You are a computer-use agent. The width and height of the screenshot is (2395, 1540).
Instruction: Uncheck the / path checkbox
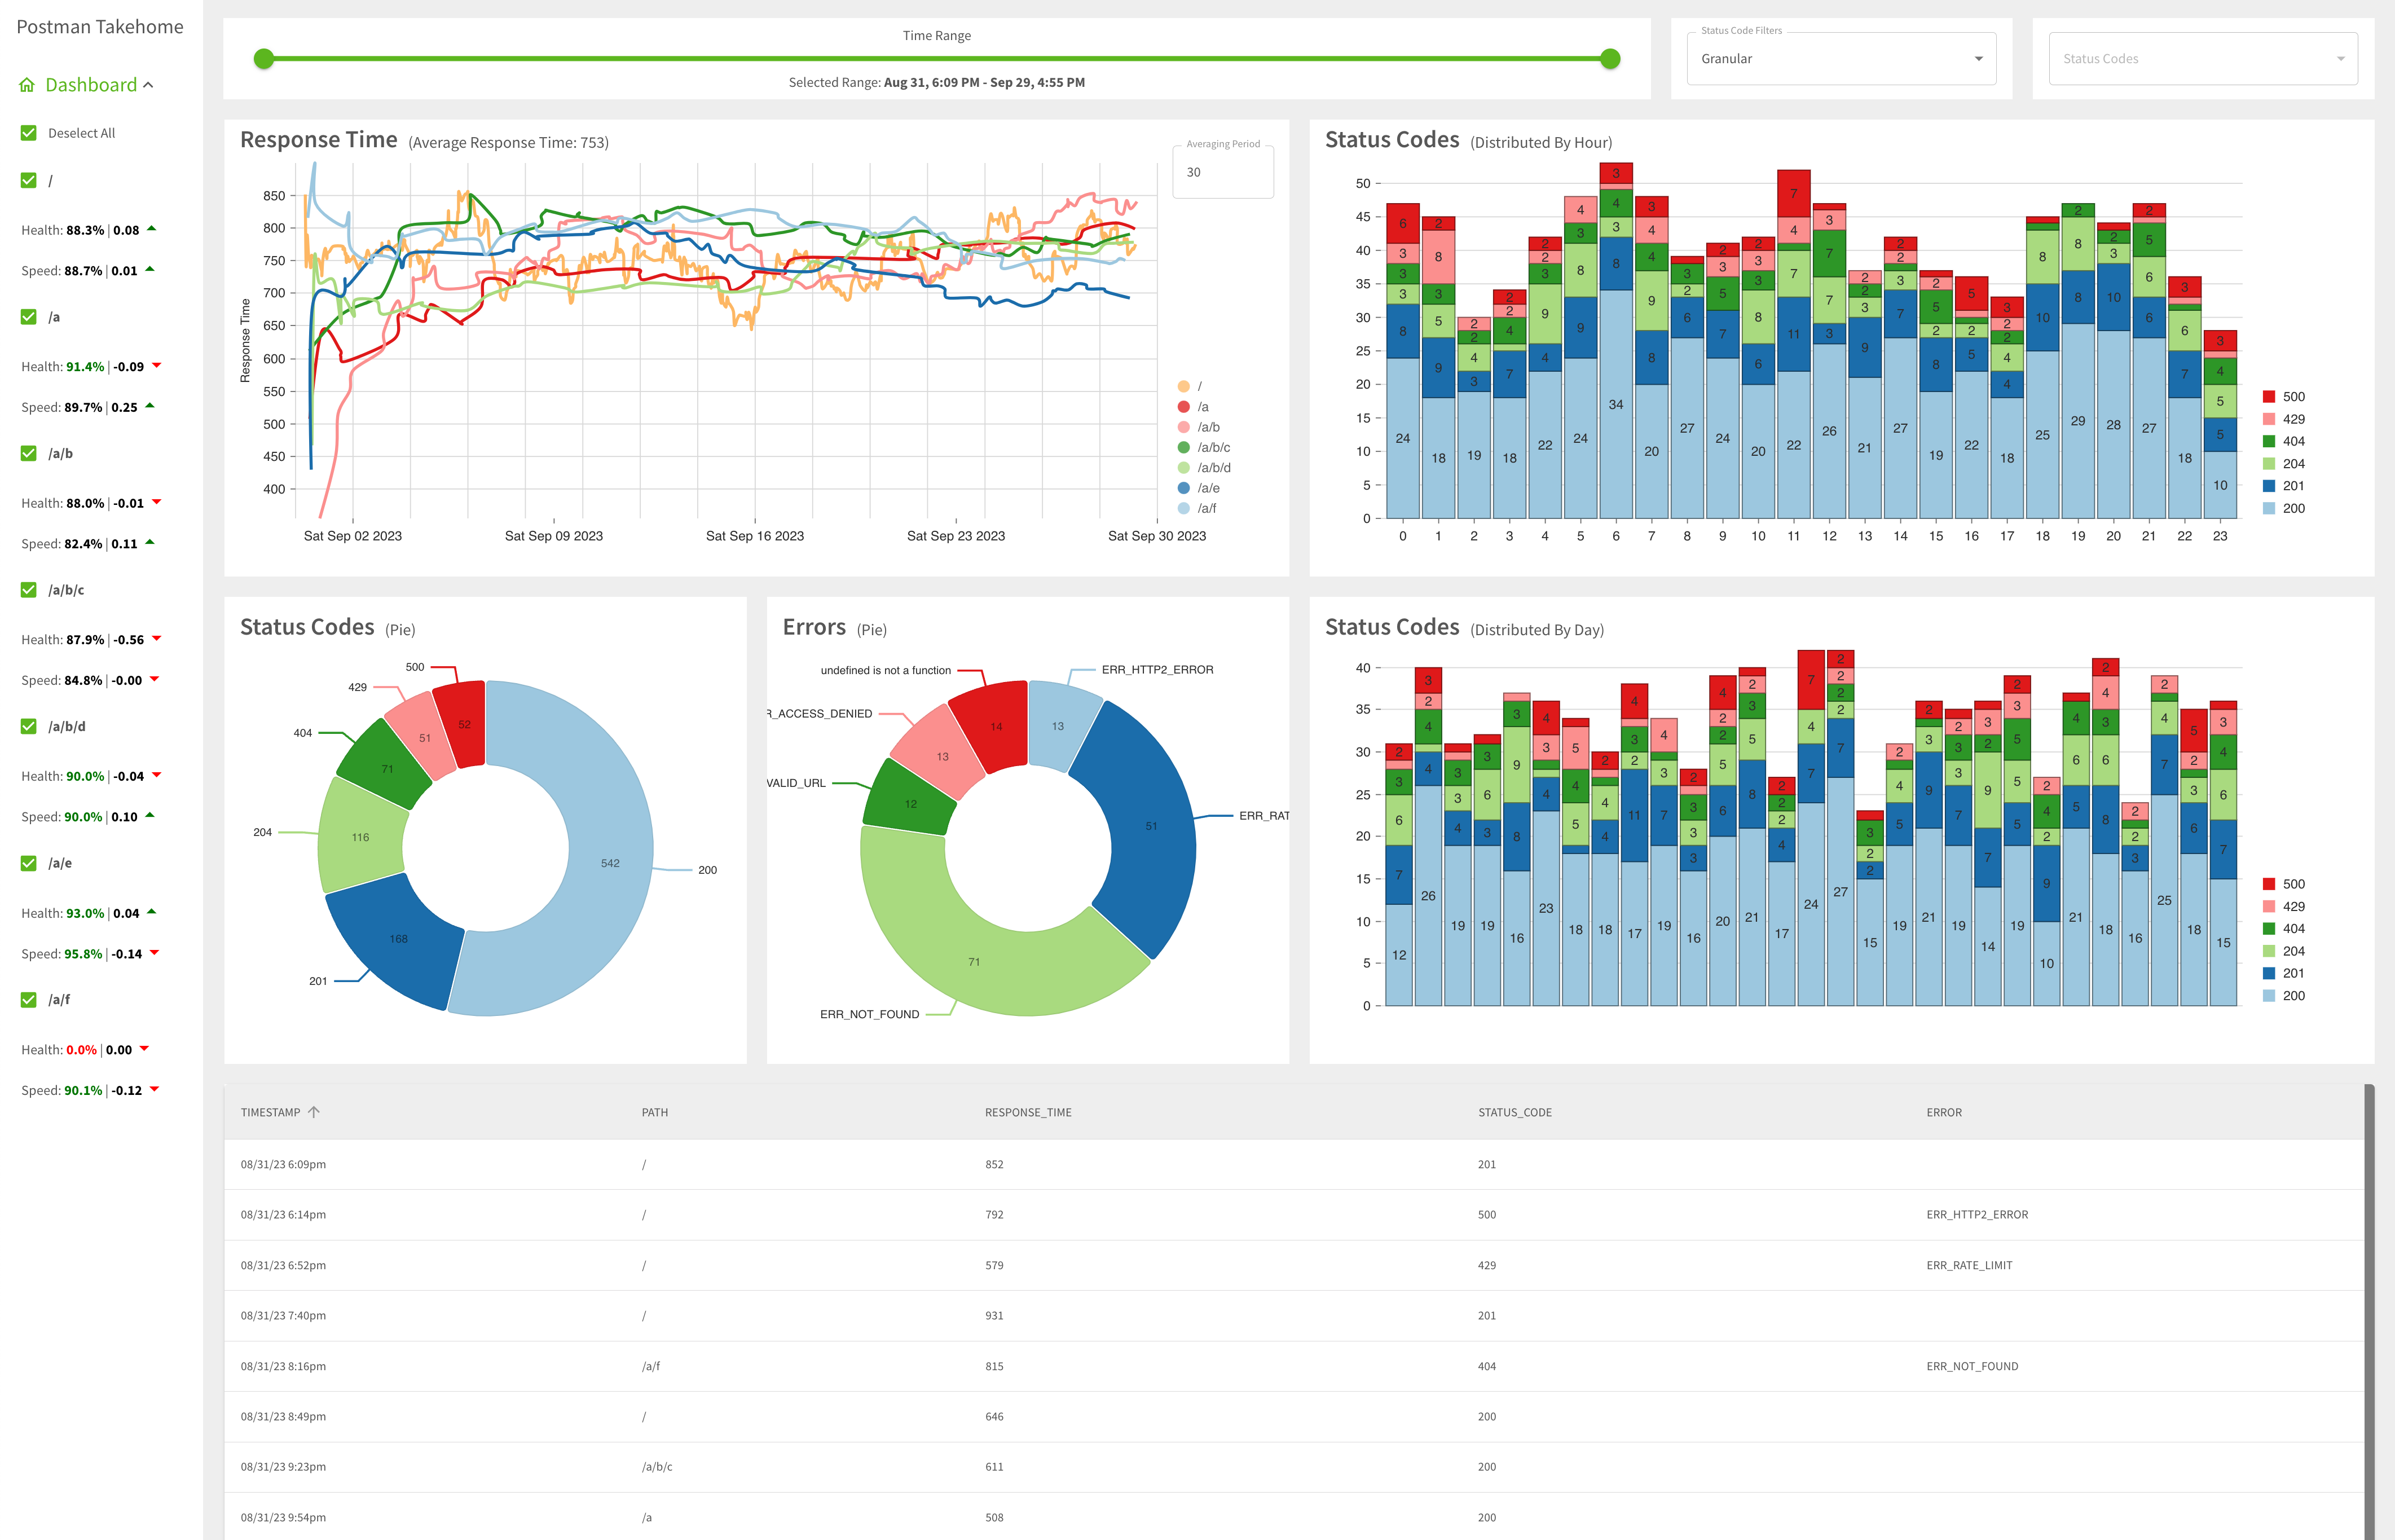[29, 181]
